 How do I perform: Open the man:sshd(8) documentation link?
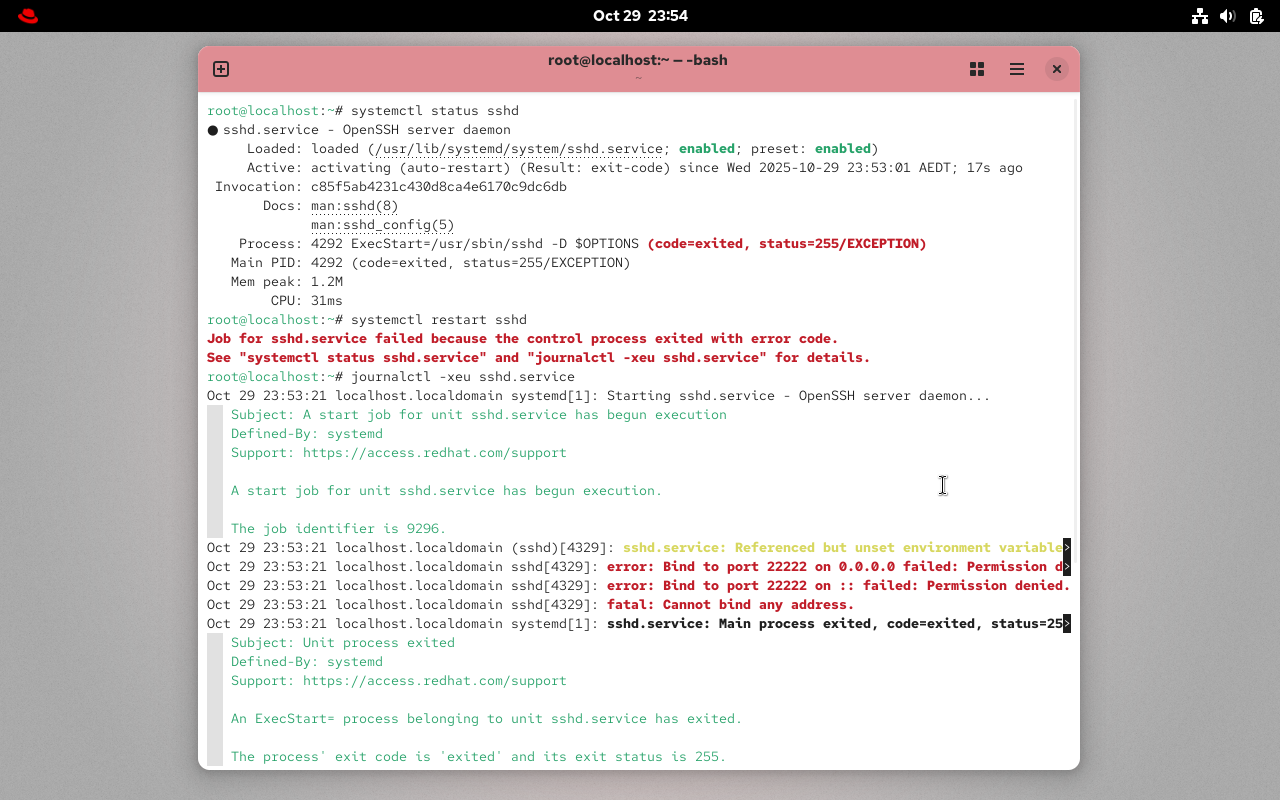pyautogui.click(x=354, y=205)
